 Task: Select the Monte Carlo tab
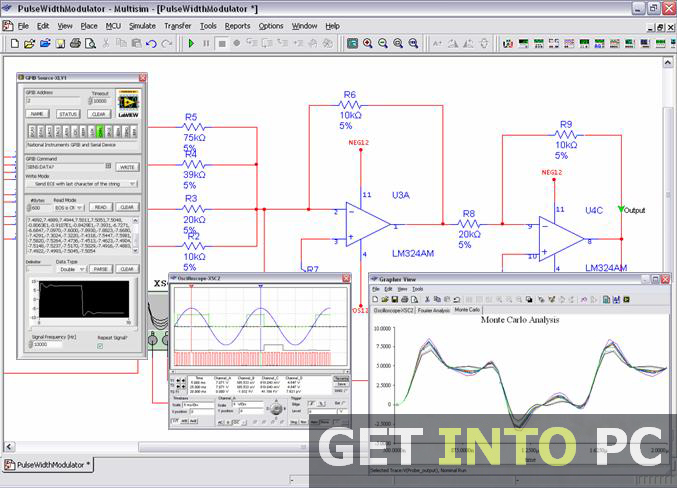click(x=467, y=310)
